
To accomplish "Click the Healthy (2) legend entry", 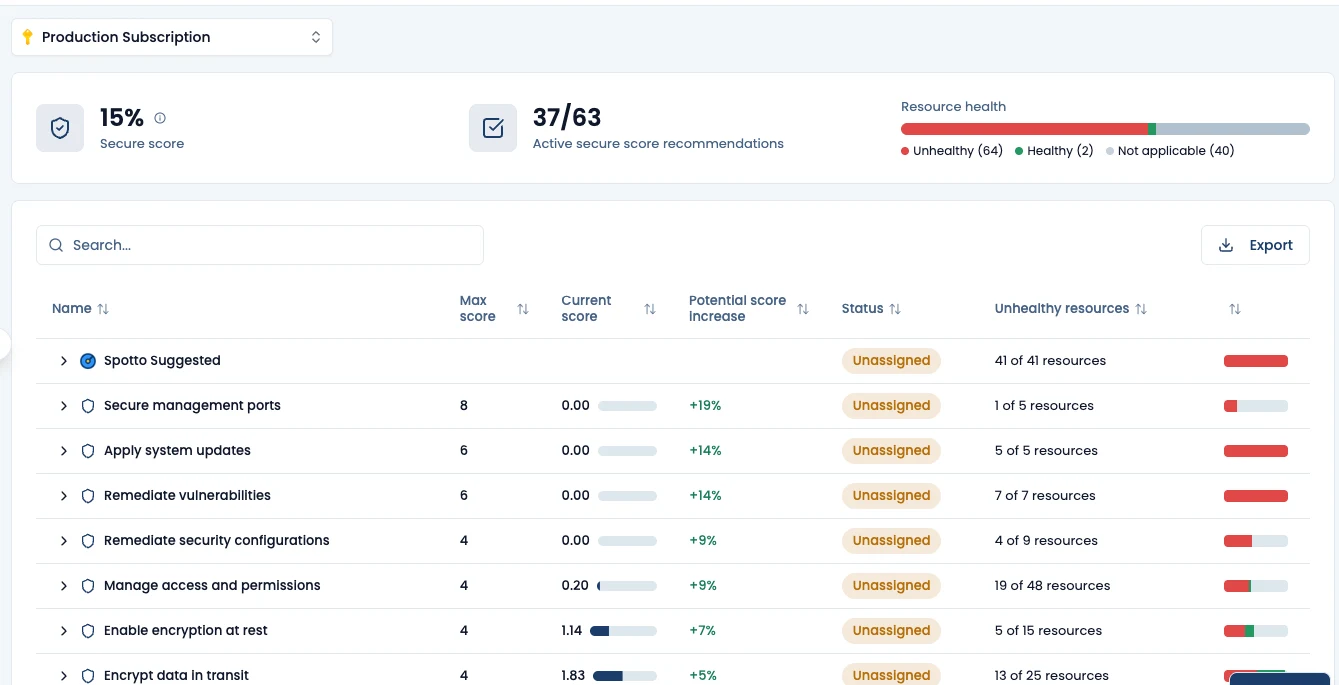I will tap(1054, 151).
